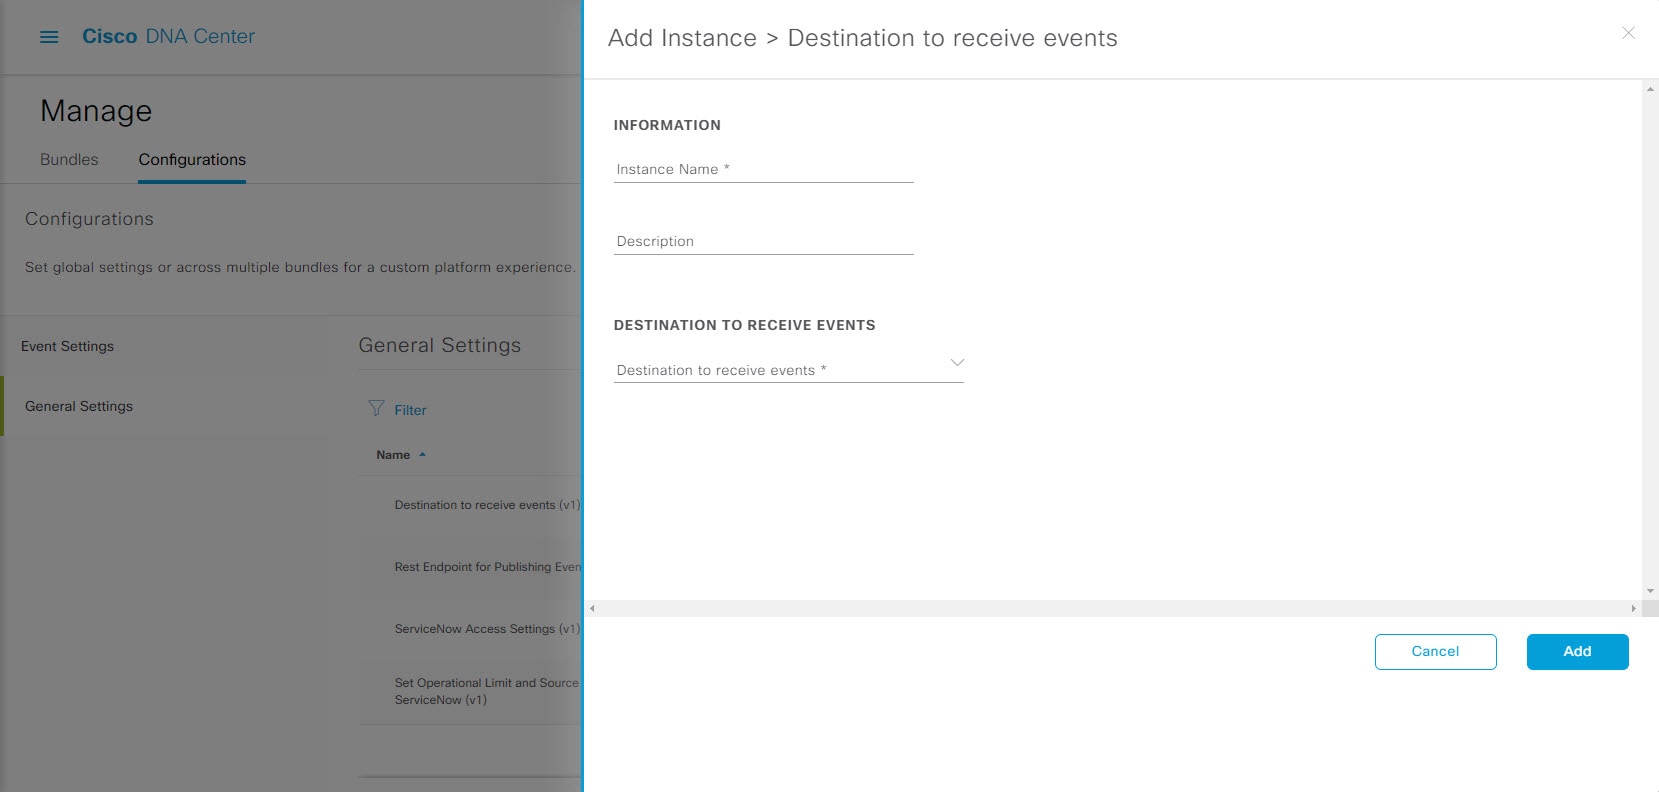Open the hamburger navigation menu
1659x792 pixels.
(49, 37)
